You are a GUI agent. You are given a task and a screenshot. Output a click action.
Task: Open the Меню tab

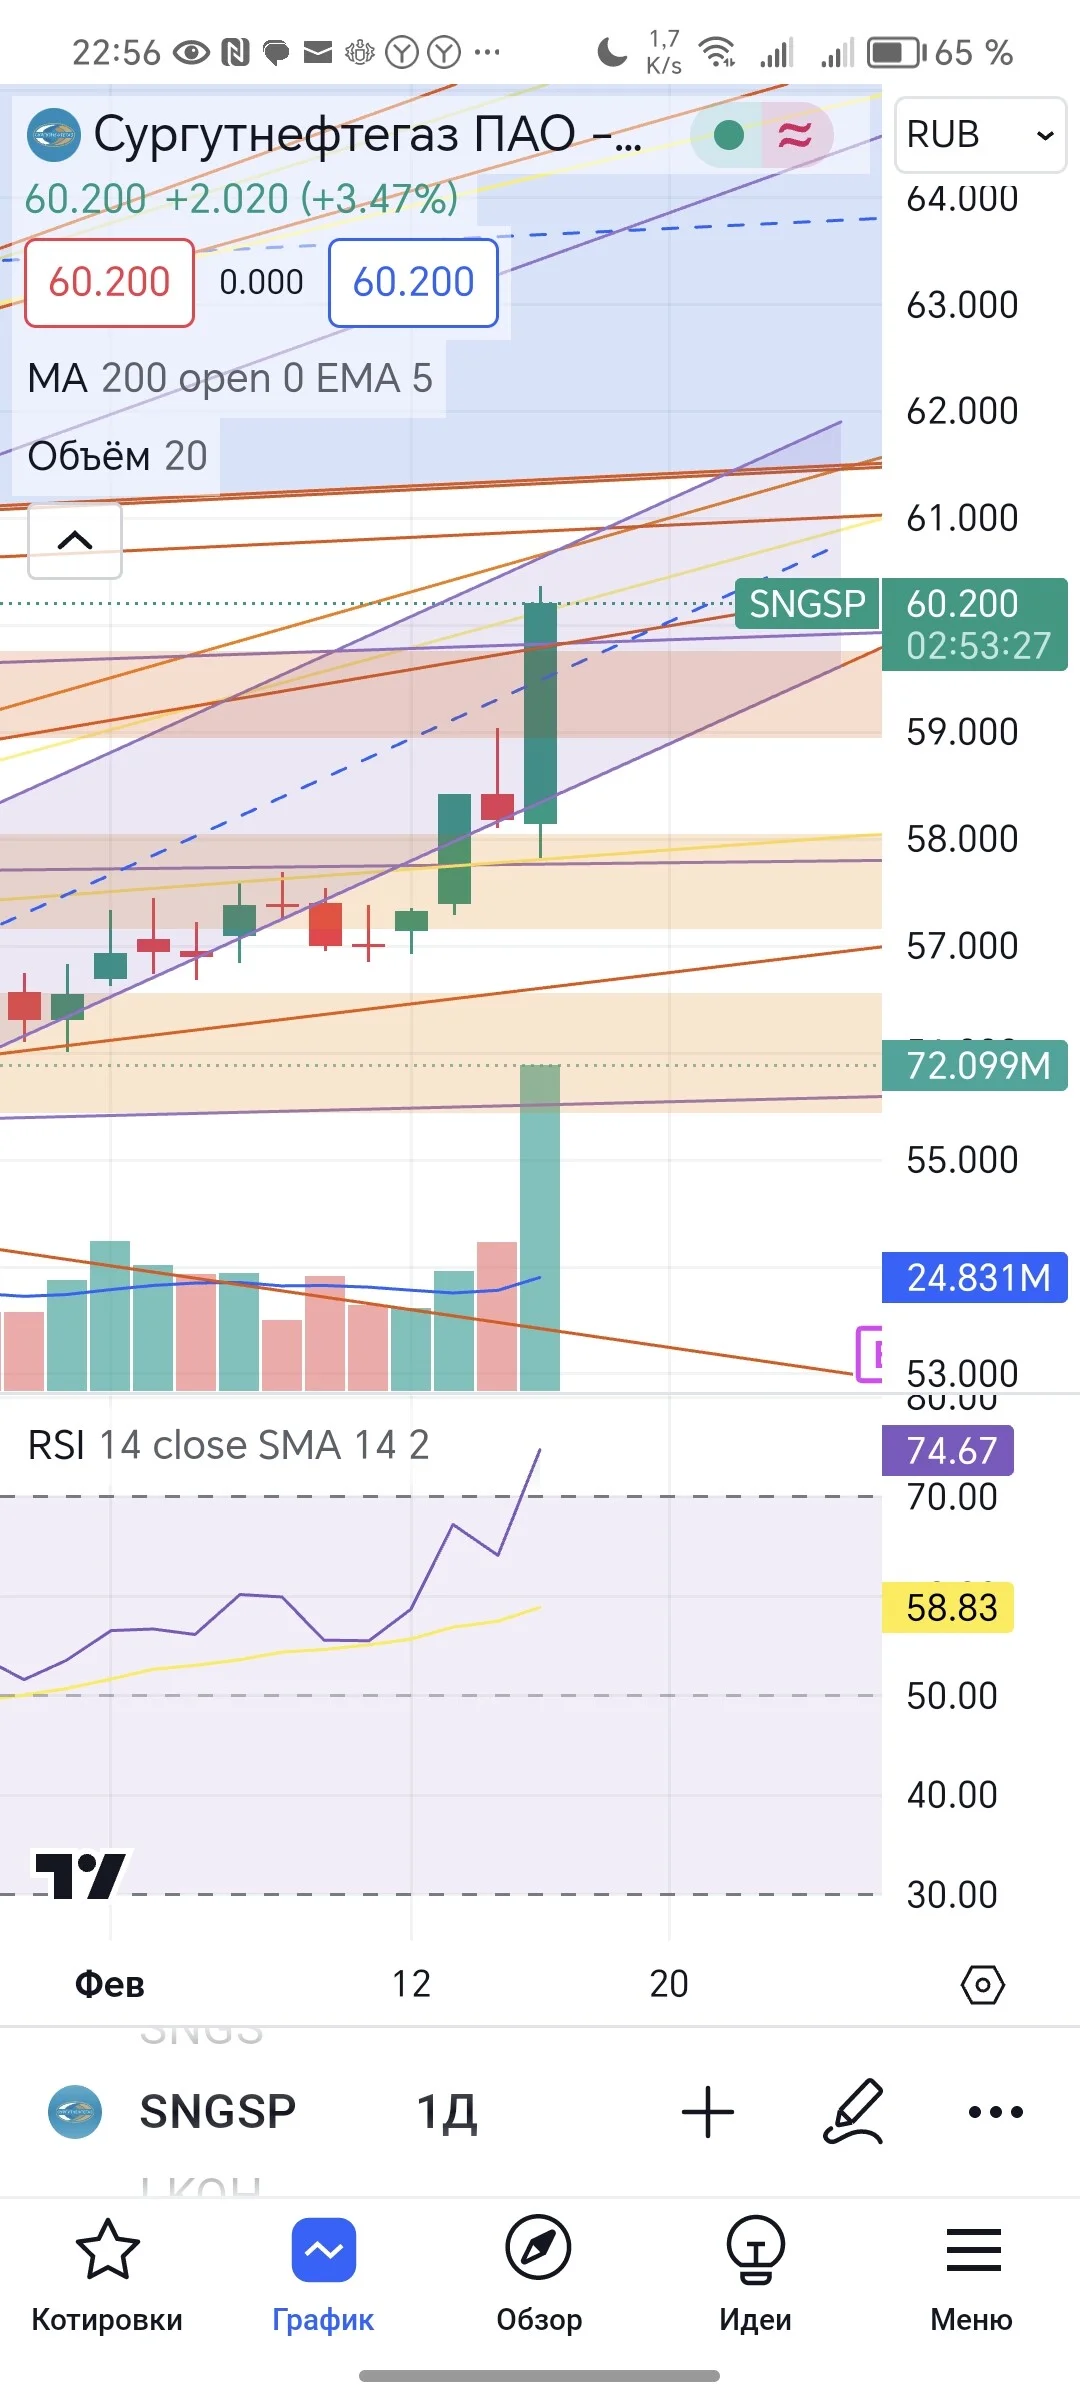click(x=971, y=2276)
